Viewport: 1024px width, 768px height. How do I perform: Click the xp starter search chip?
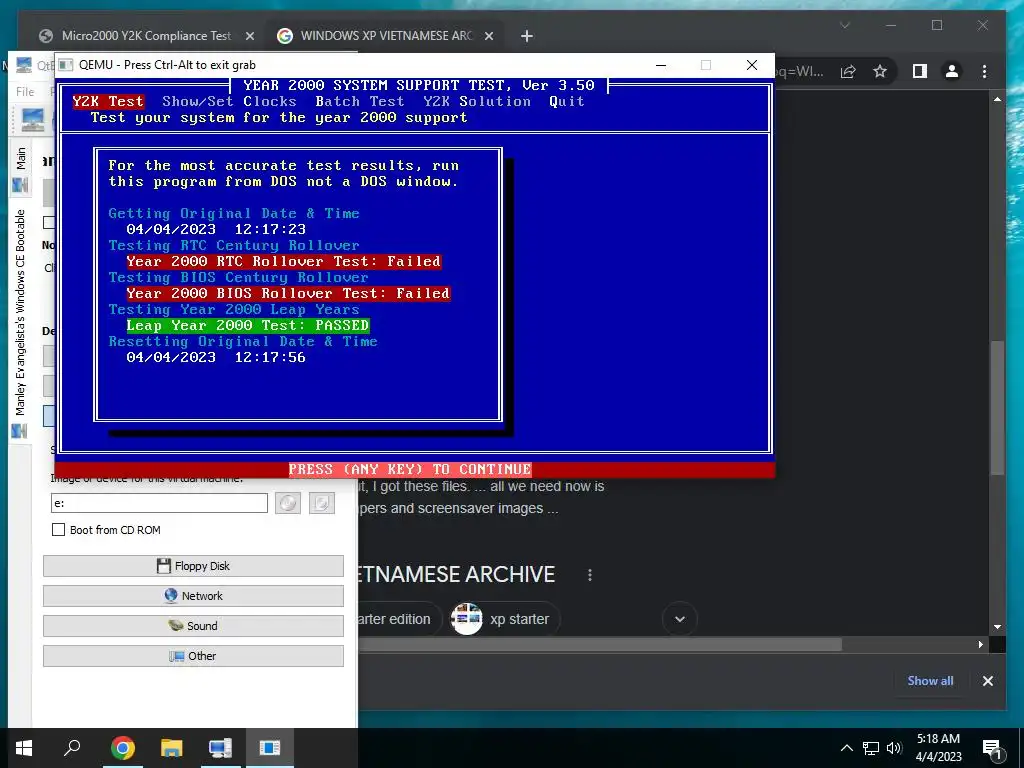pos(504,618)
